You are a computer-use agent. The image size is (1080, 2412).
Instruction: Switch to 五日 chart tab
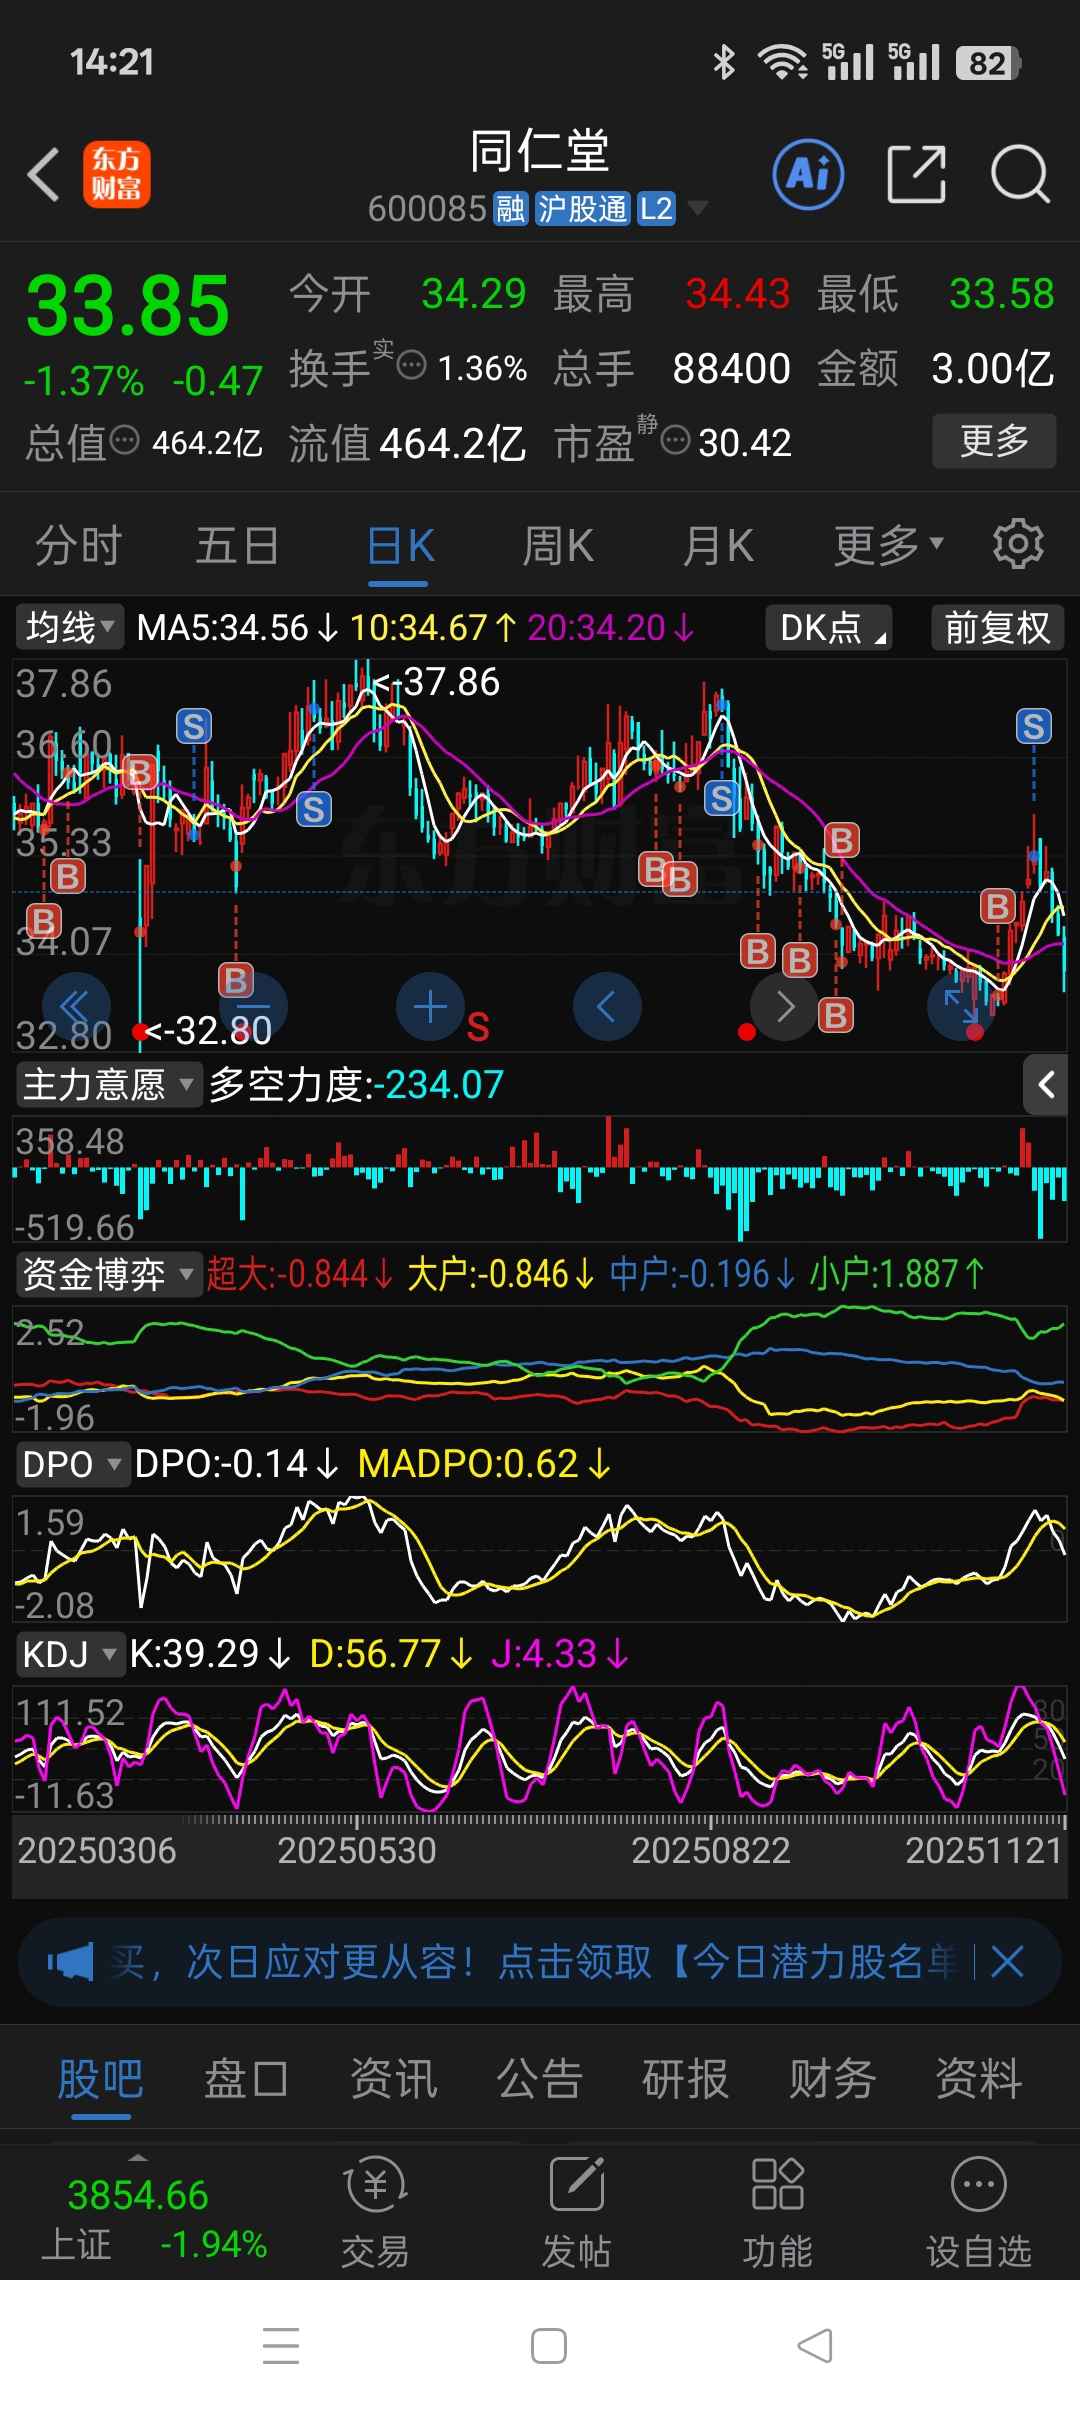(237, 546)
